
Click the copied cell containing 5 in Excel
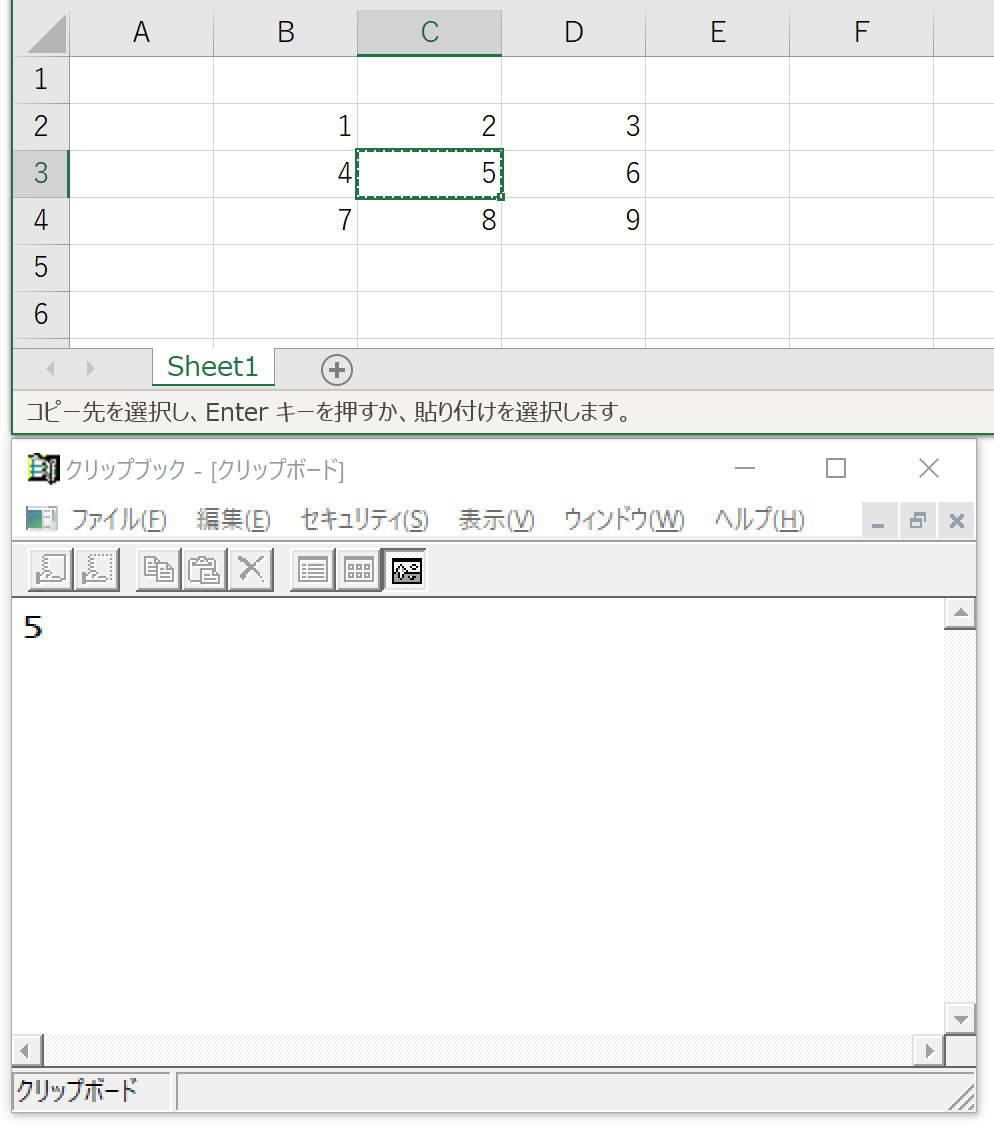click(430, 173)
